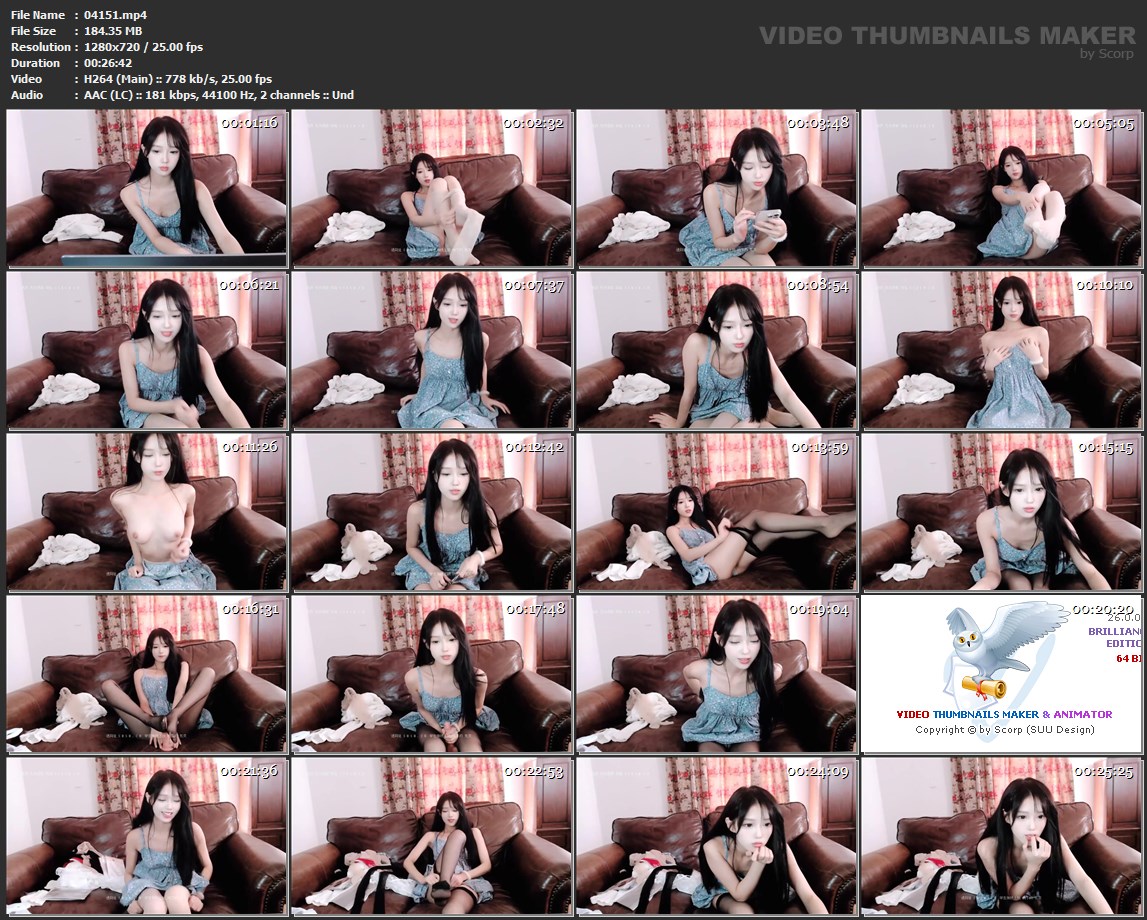This screenshot has width=1147, height=920.
Task: Click the duration value 00:26:42
Action: pyautogui.click(x=108, y=63)
